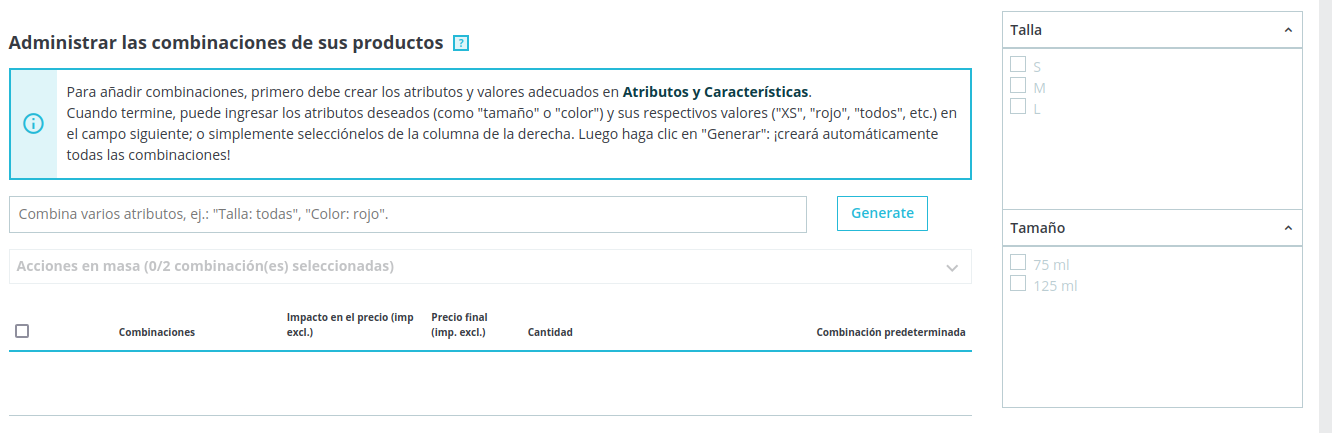The image size is (1332, 433).
Task: Open Atributos y Características link
Action: click(716, 91)
